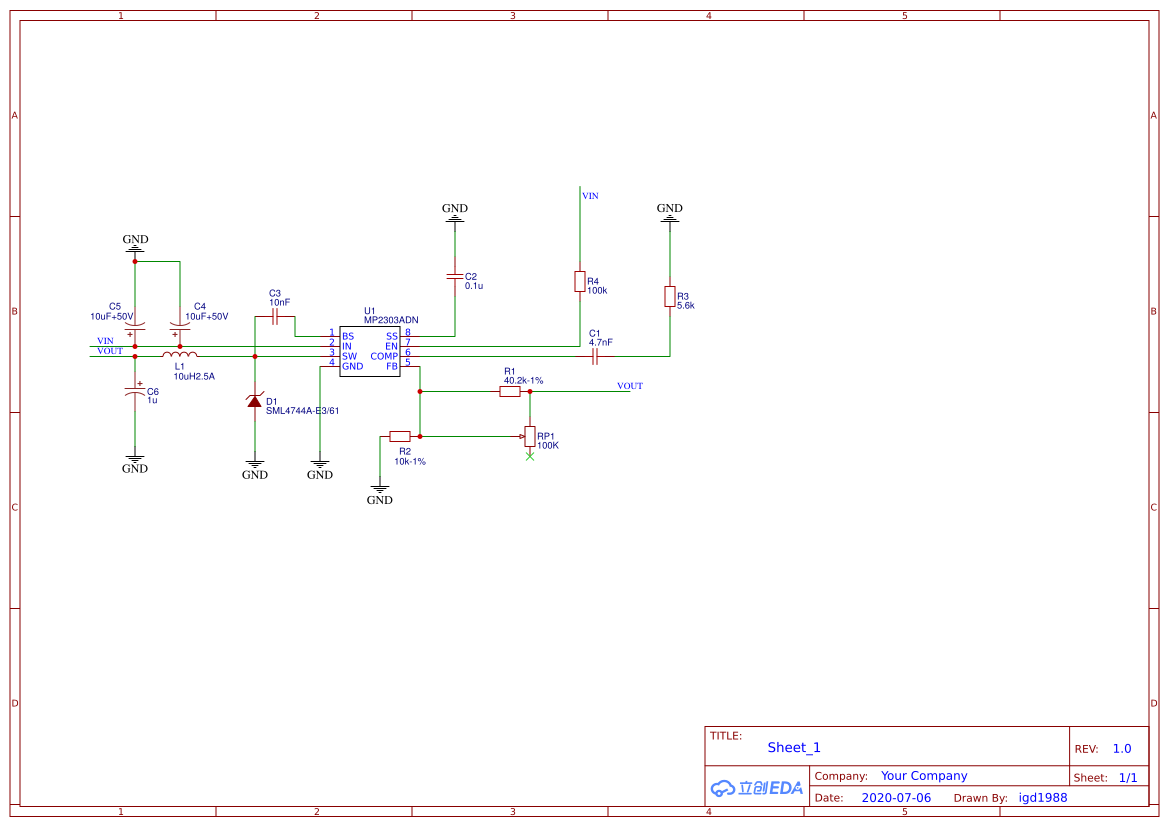
Task: Select the U1 MP2303ADN chip body
Action: click(x=370, y=351)
